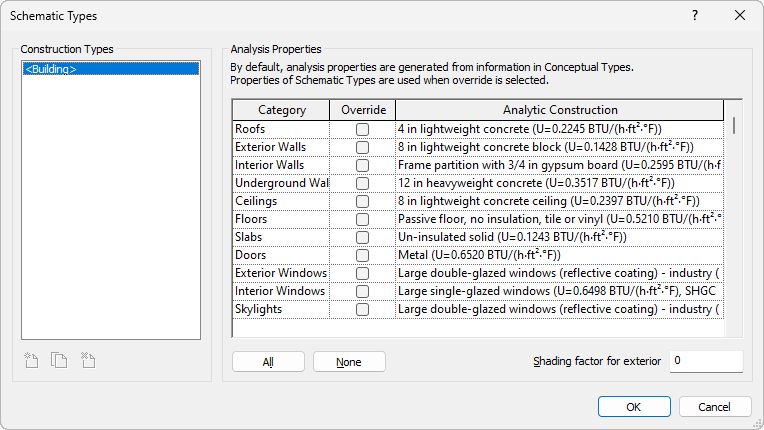Viewport: 764px width, 430px height.
Task: Tick the Skylights override checkbox
Action: coord(362,309)
